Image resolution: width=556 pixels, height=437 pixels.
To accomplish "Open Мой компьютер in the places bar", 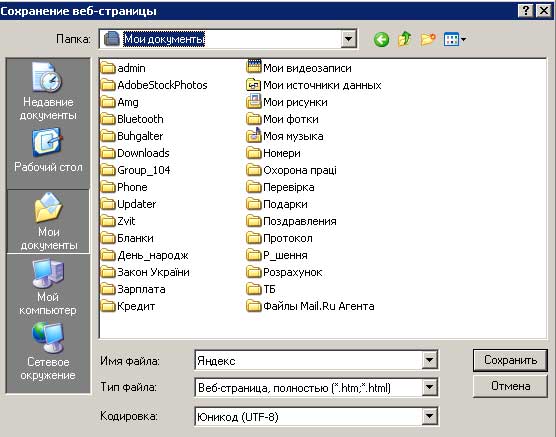I will 48,288.
